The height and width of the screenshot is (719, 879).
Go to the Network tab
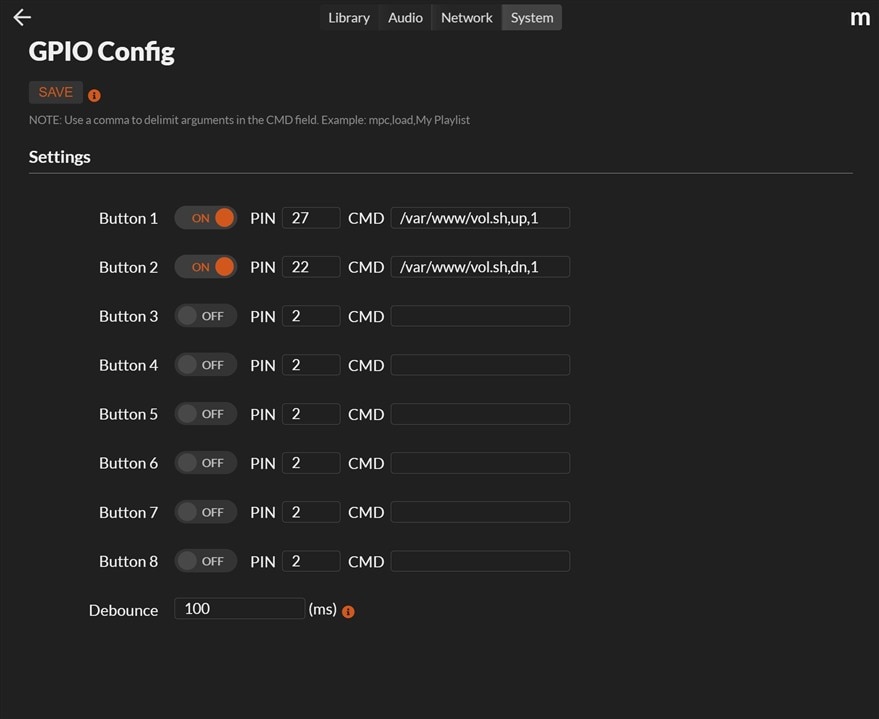tap(467, 18)
